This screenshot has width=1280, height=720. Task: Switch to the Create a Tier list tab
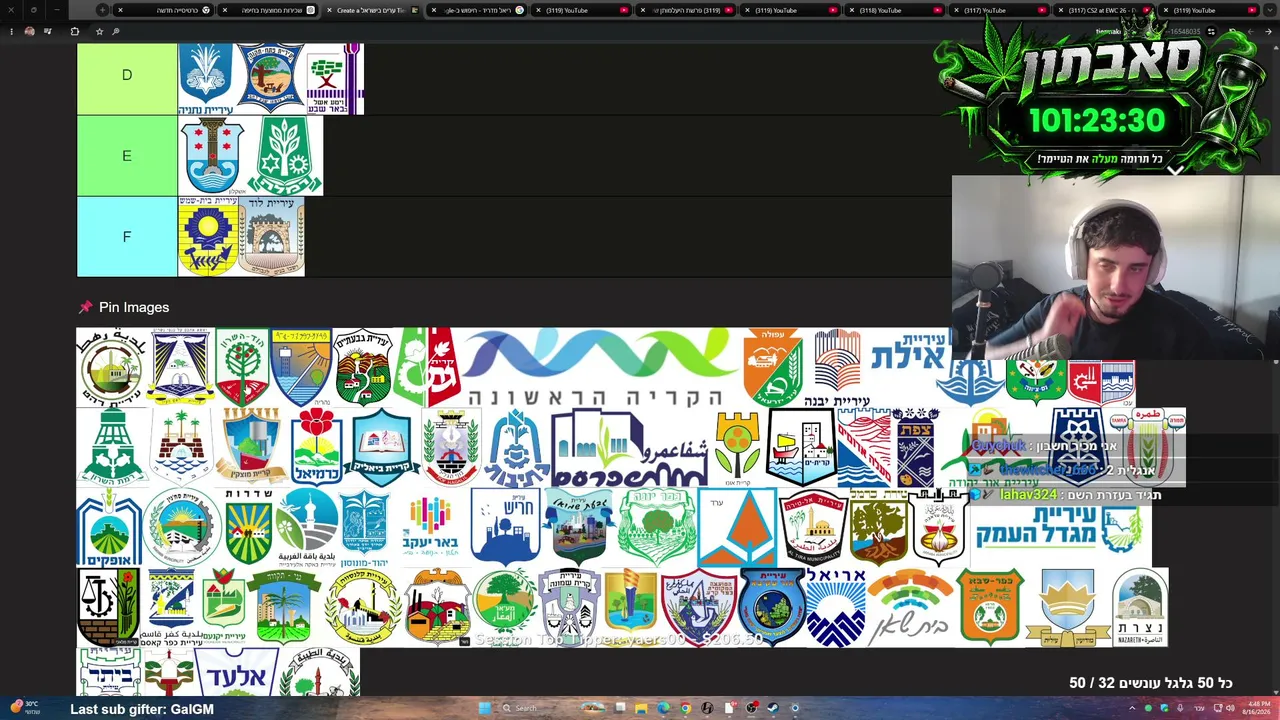(x=370, y=10)
